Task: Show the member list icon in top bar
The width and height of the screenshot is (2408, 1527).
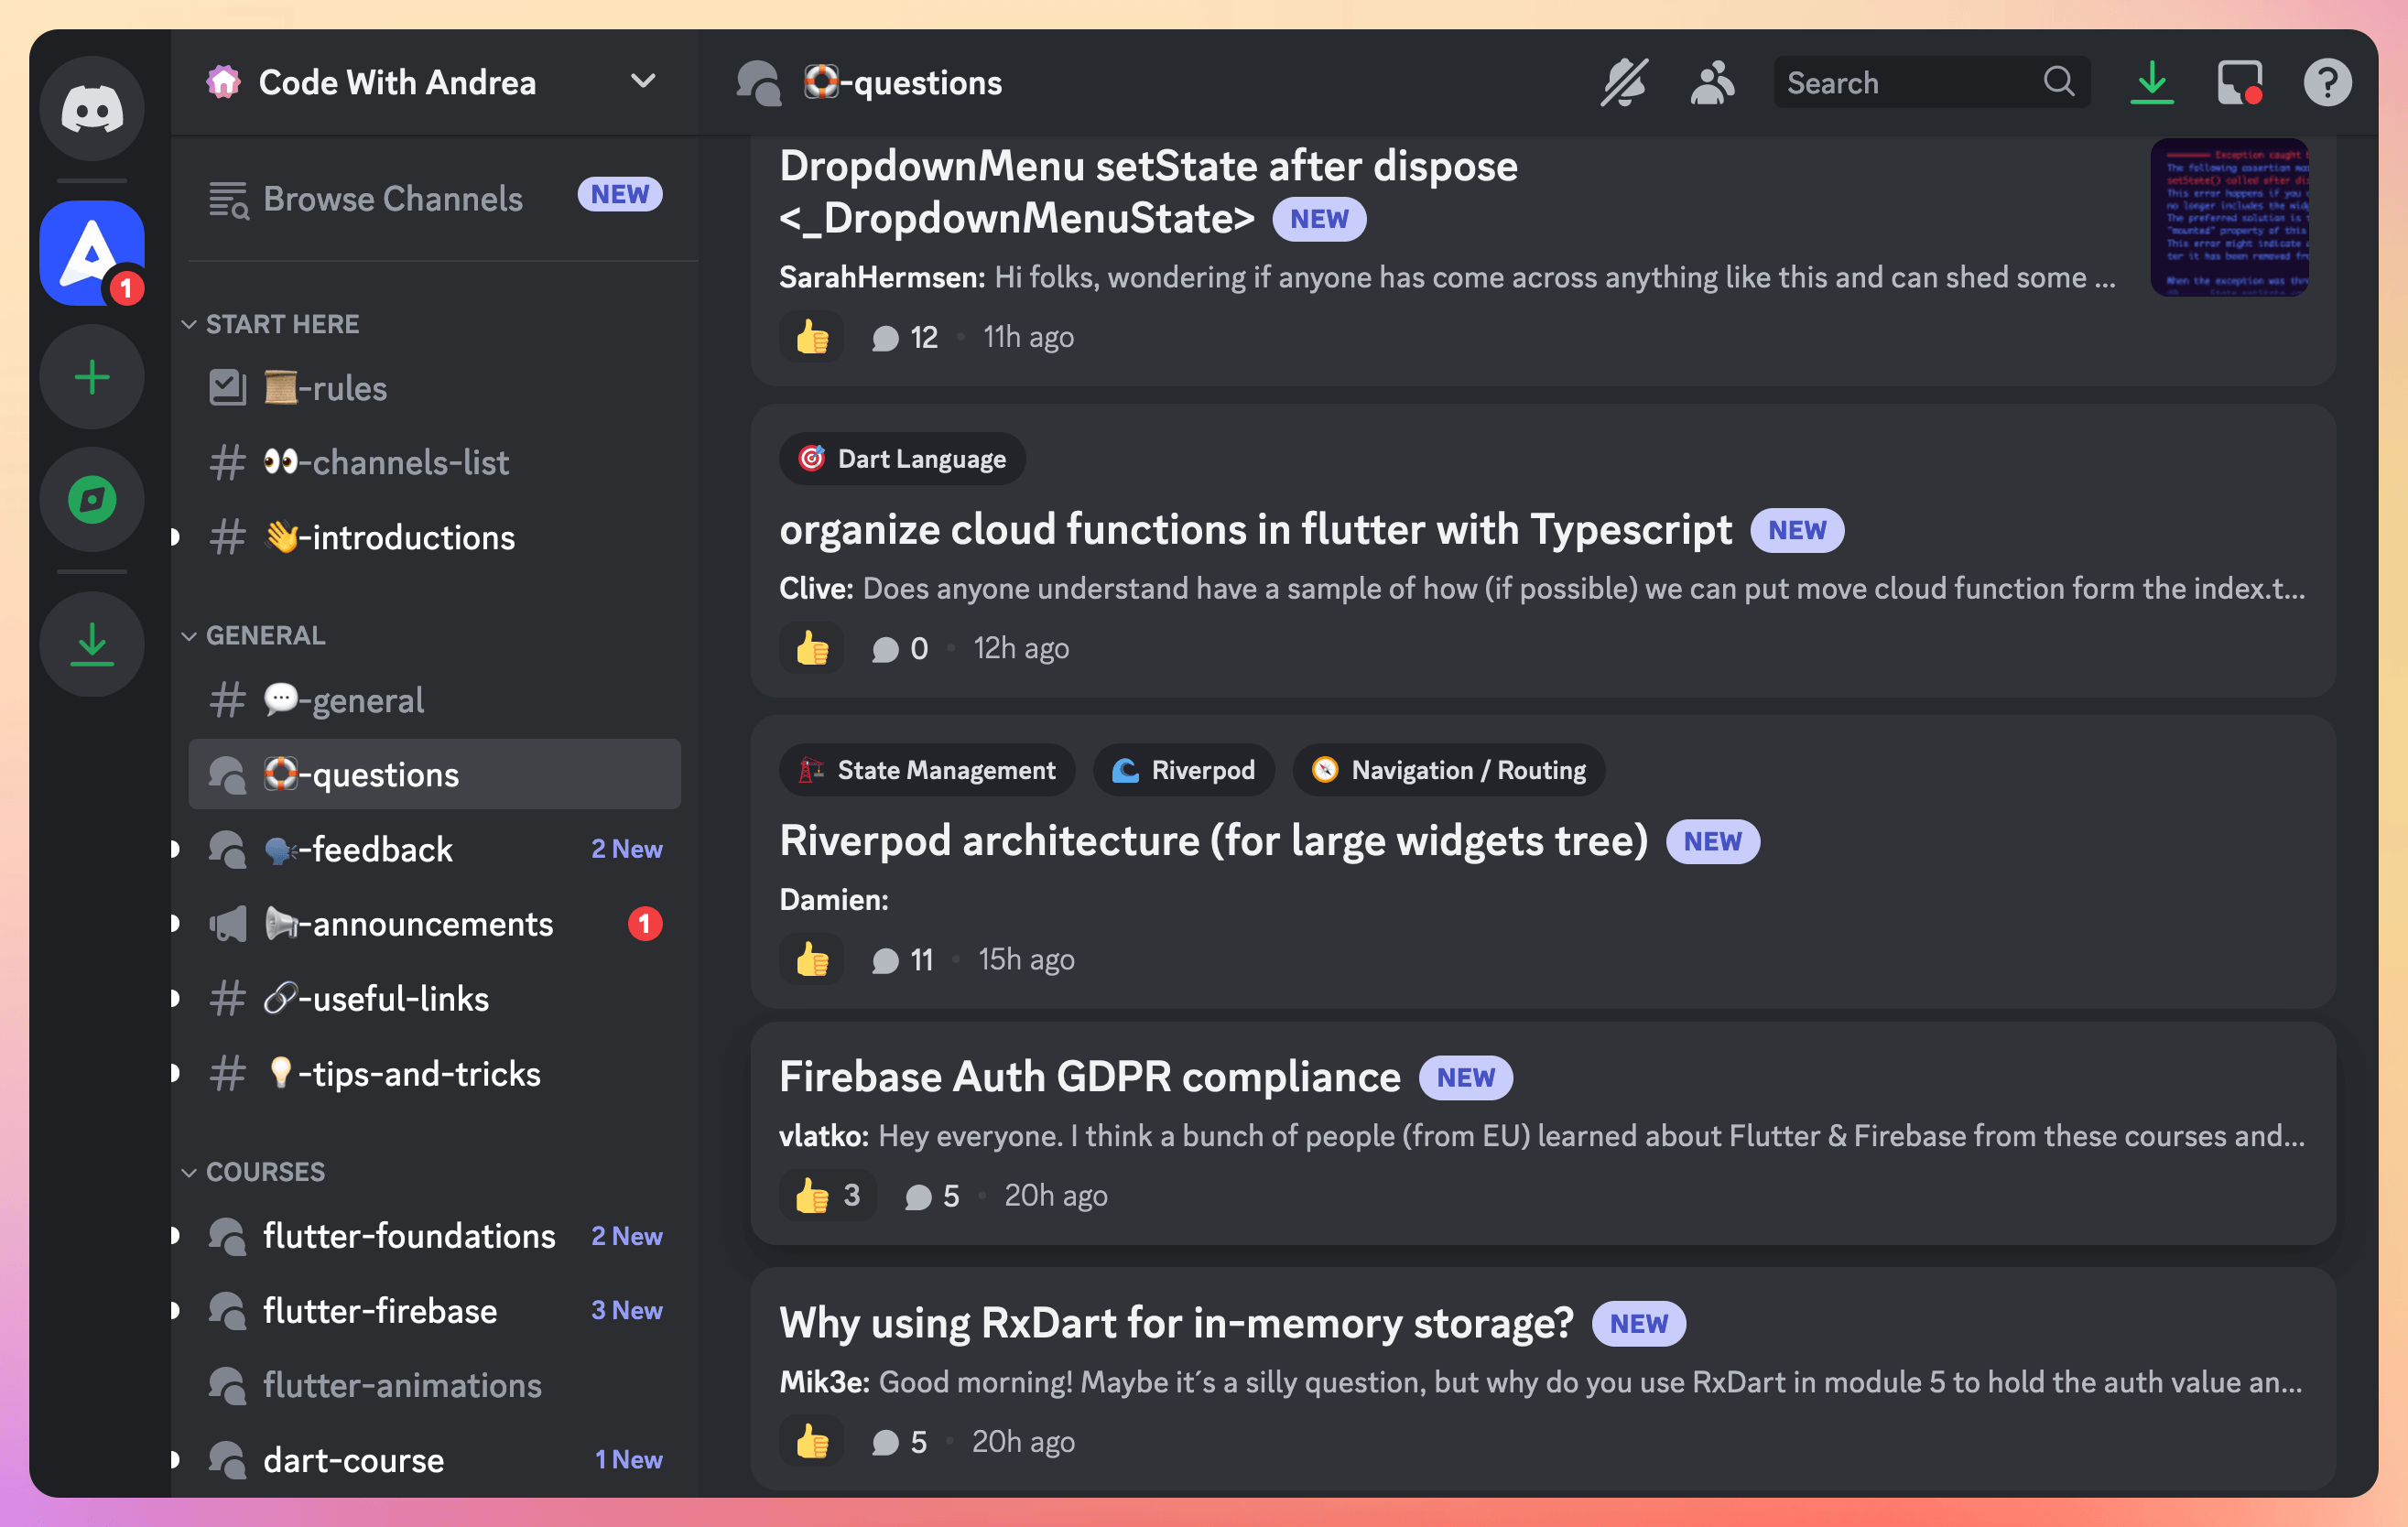Action: [x=1712, y=82]
